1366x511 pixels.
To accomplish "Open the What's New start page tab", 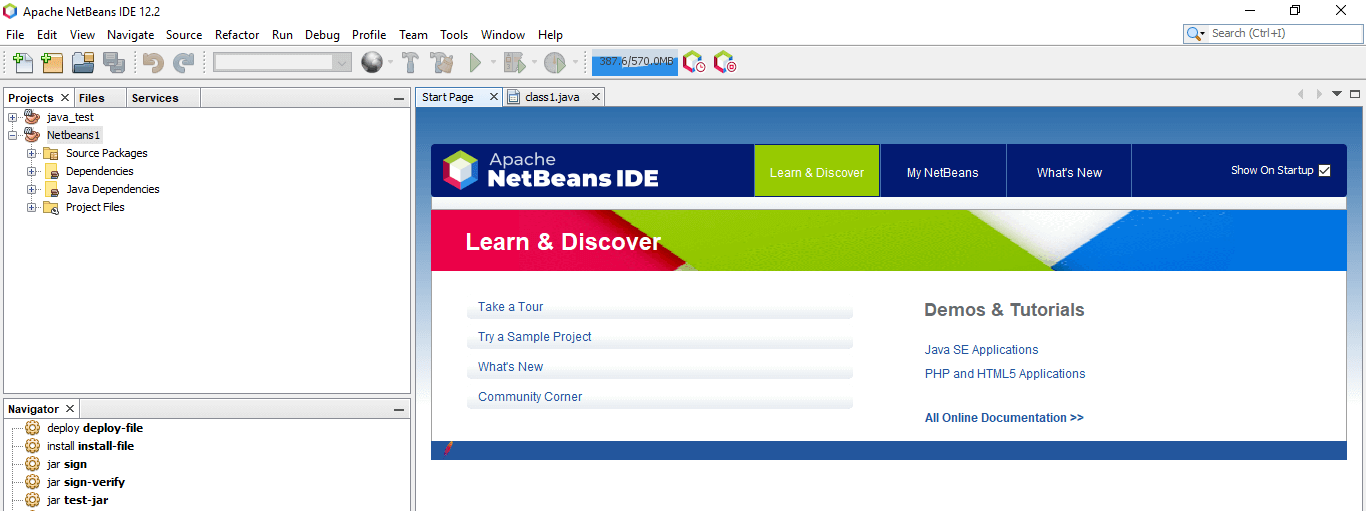I will [1069, 172].
